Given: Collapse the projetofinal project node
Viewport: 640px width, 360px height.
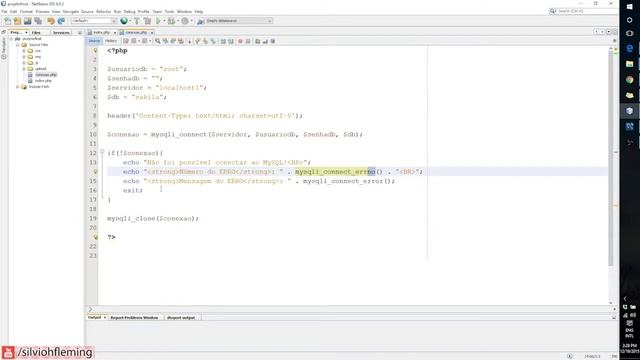Looking at the screenshot, I should pyautogui.click(x=11, y=39).
